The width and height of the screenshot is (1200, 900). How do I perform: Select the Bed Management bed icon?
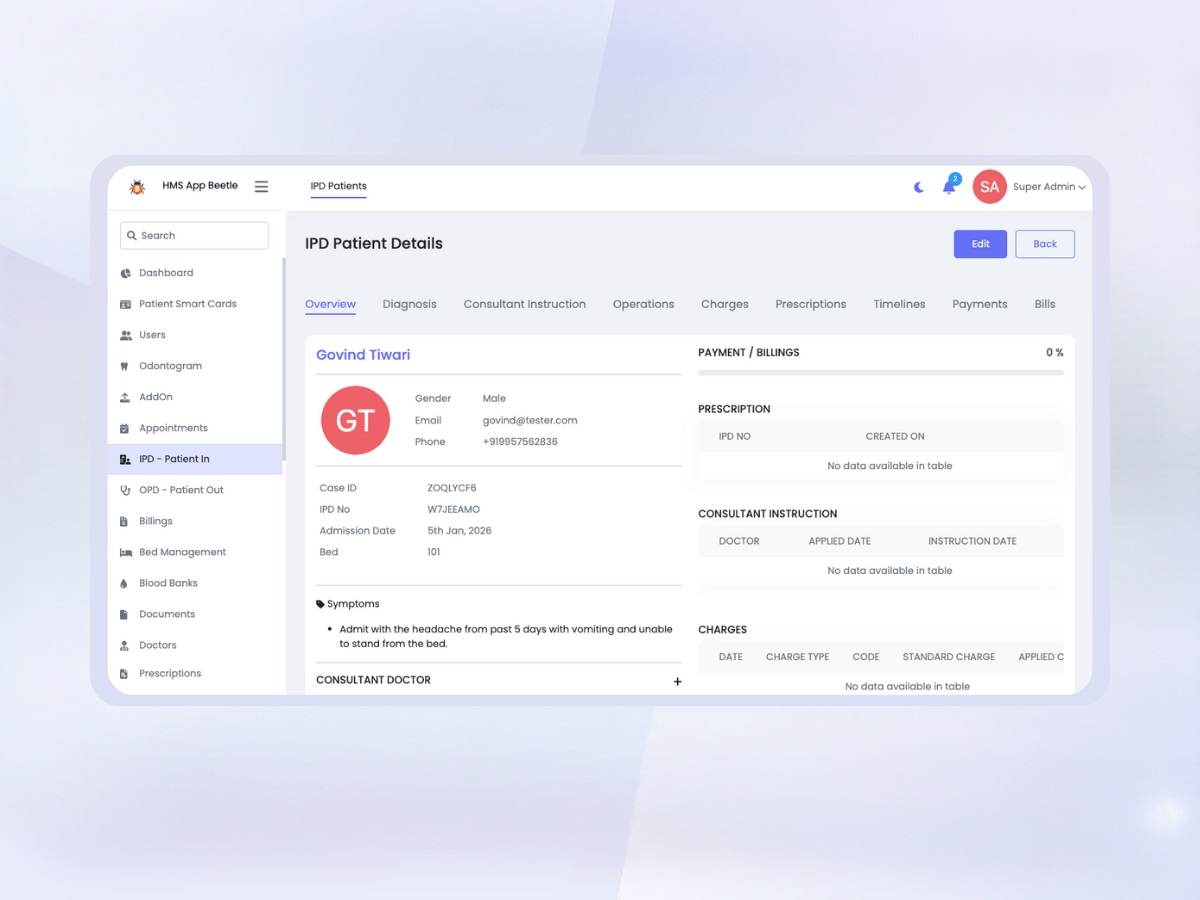125,552
